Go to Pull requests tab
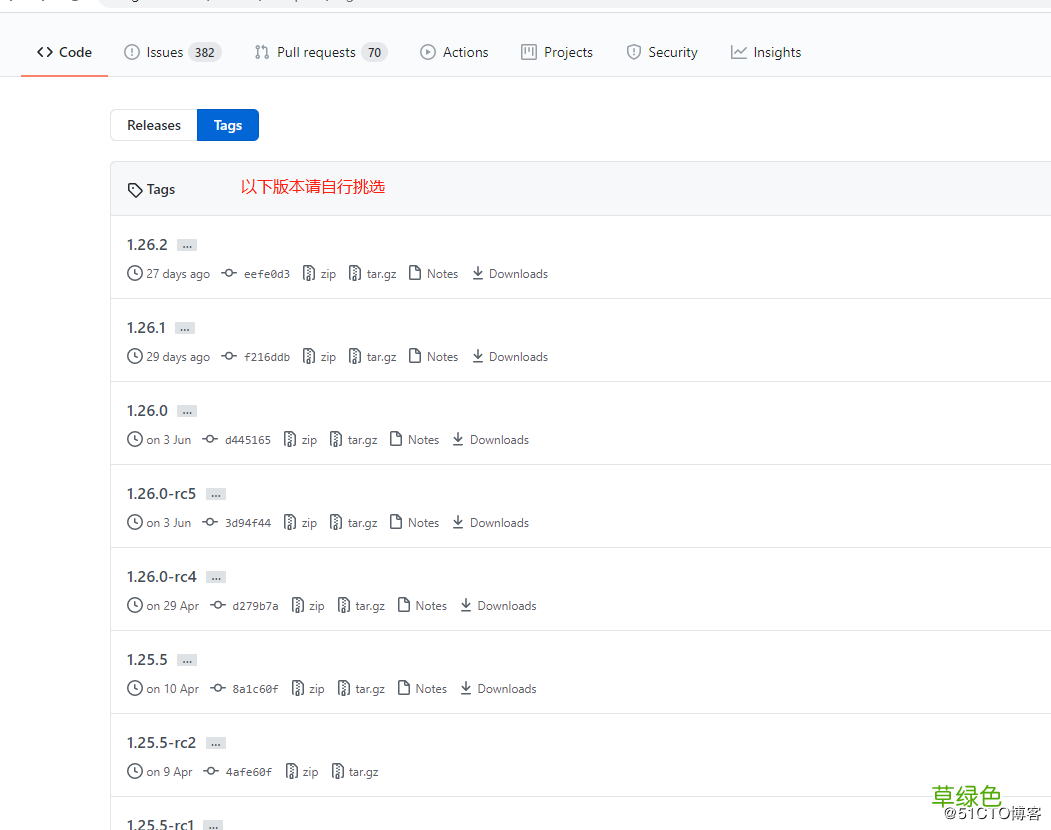The width and height of the screenshot is (1051, 830). click(x=320, y=52)
